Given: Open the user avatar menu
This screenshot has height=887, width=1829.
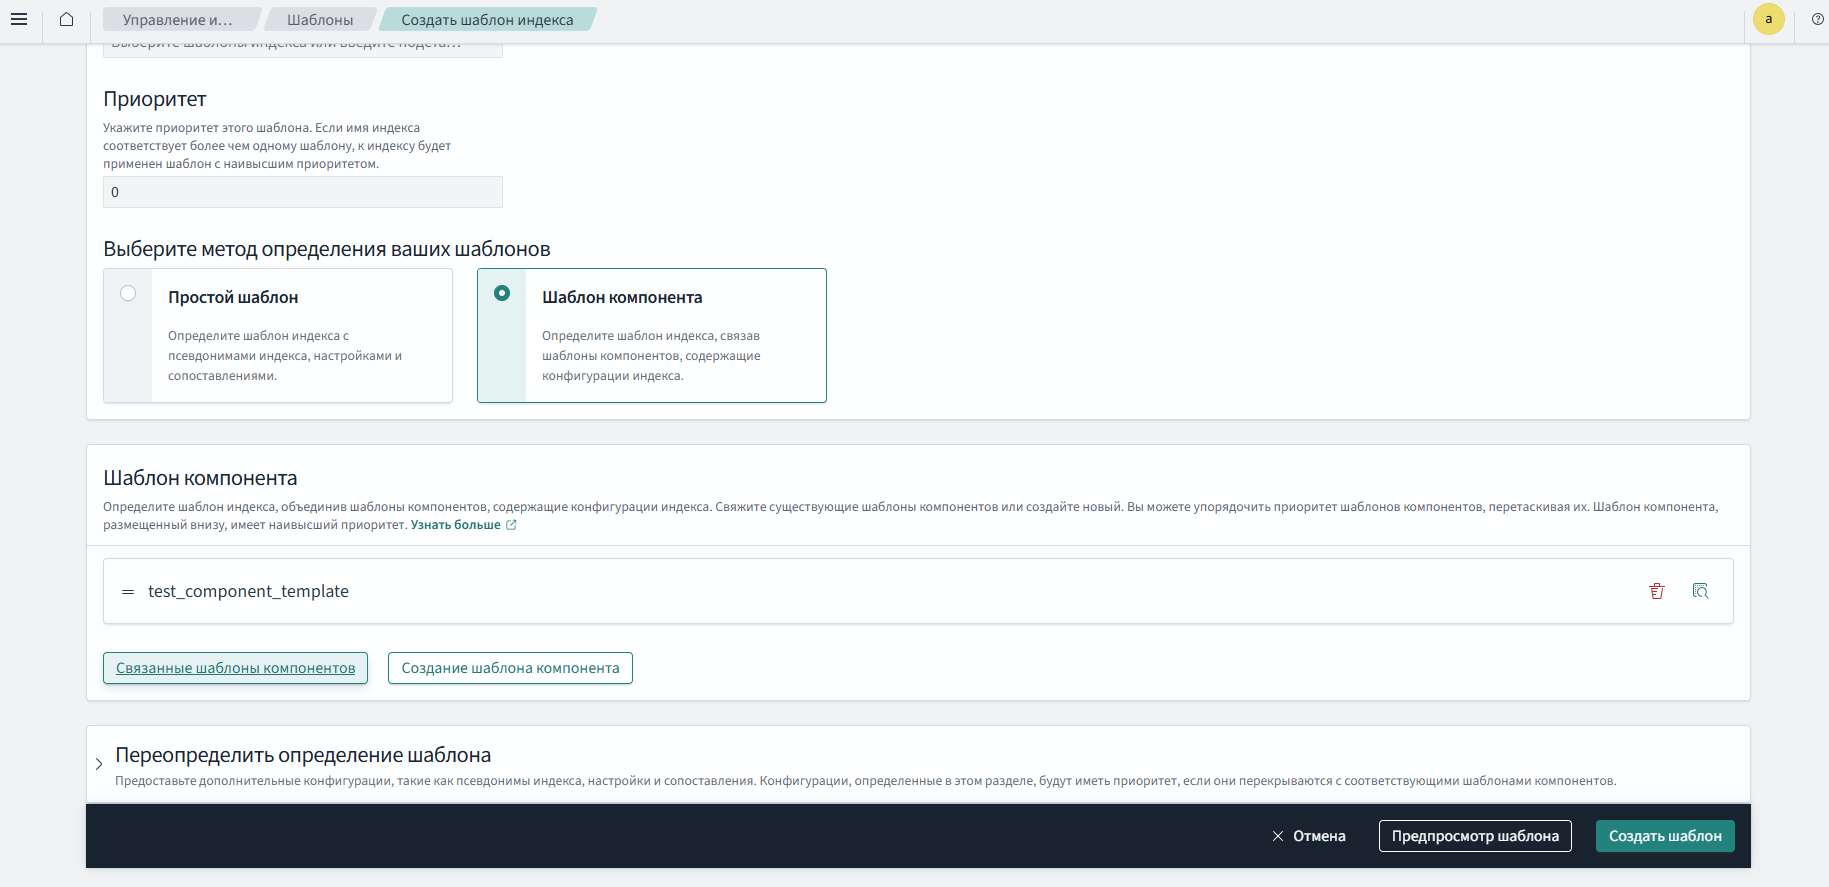Looking at the screenshot, I should click(1768, 19).
